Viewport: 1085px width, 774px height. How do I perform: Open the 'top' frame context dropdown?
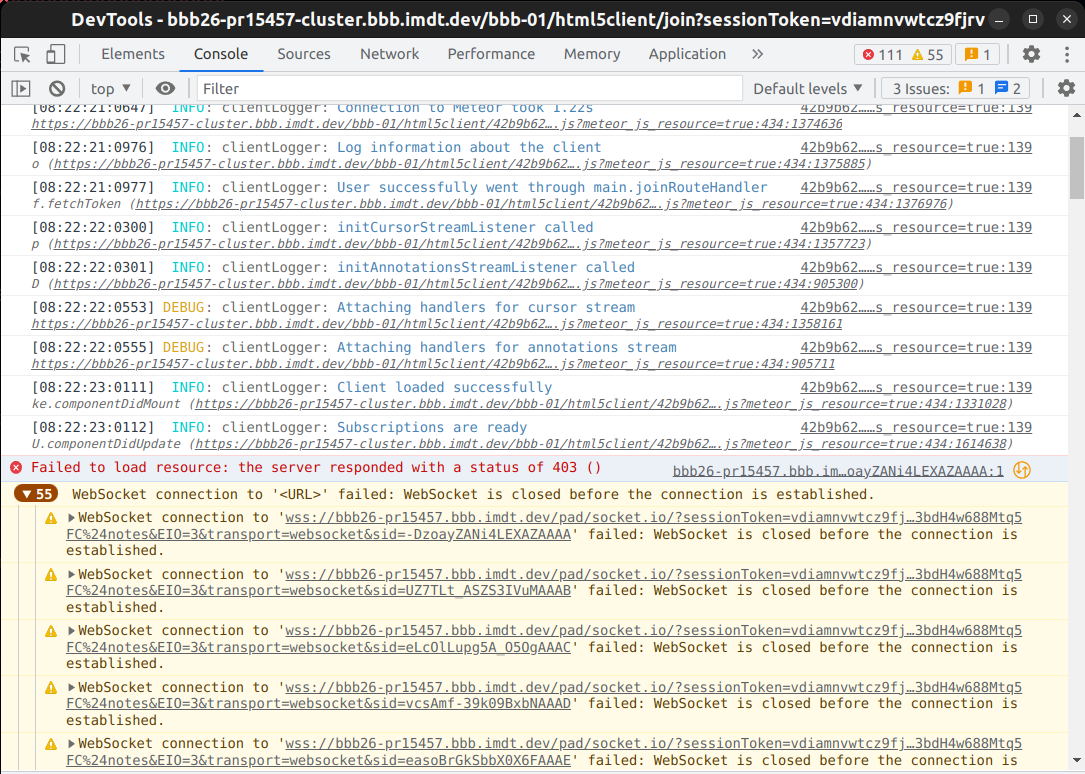click(108, 88)
